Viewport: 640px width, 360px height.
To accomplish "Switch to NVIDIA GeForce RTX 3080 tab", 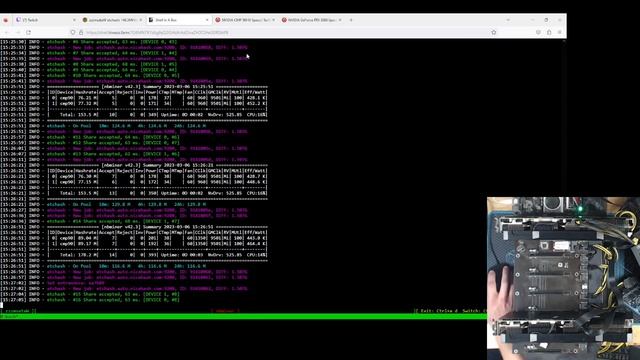I will pos(311,20).
